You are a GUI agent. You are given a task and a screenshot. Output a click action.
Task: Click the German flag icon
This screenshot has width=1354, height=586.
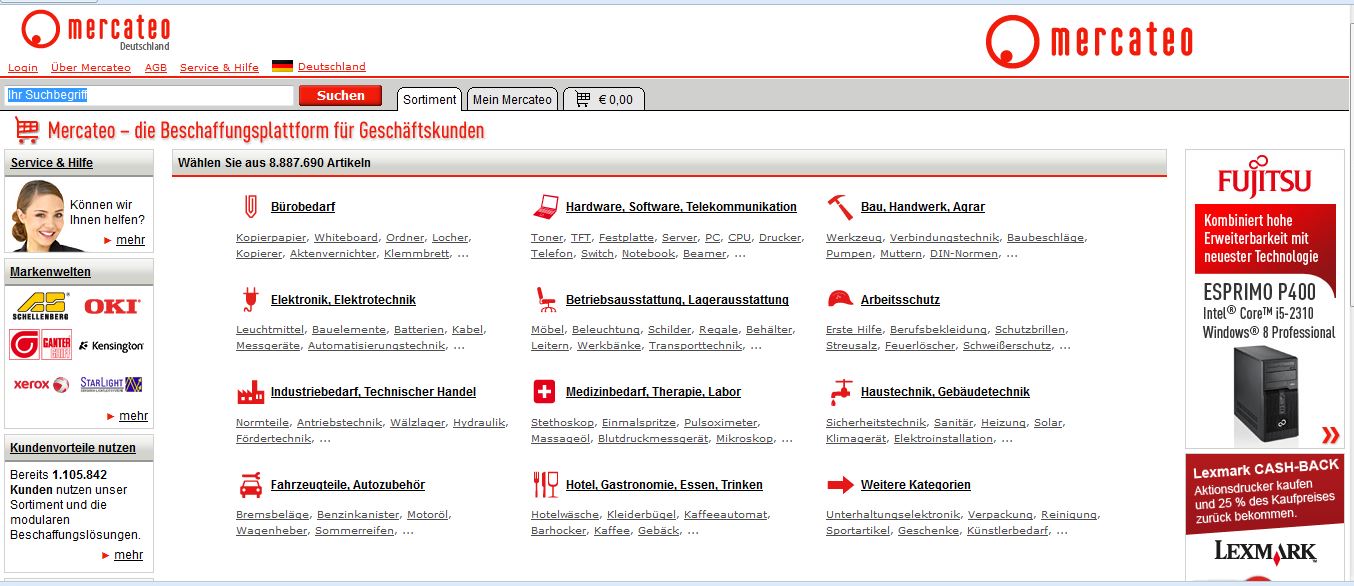(282, 67)
